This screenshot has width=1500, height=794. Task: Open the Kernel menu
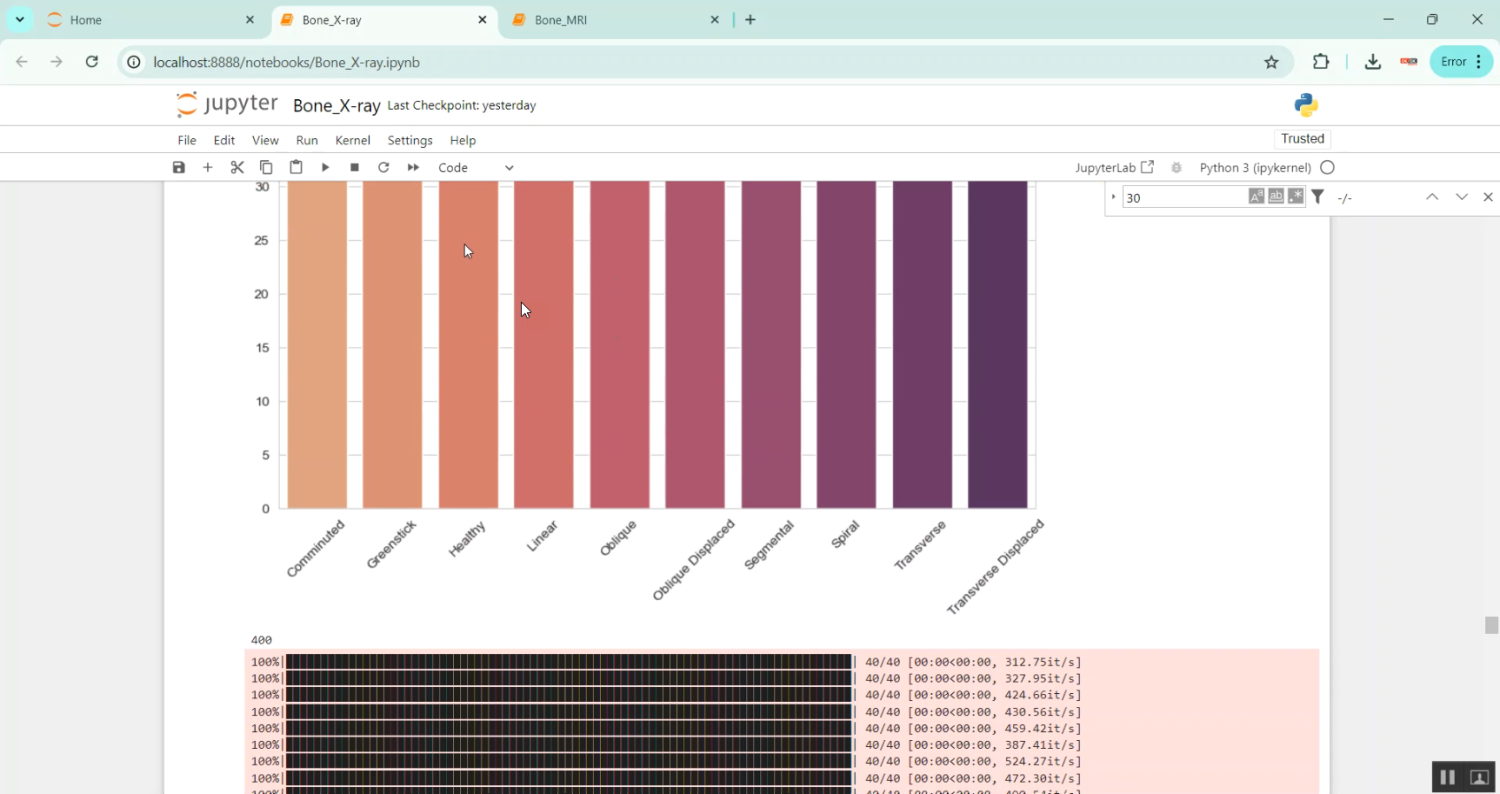point(352,140)
